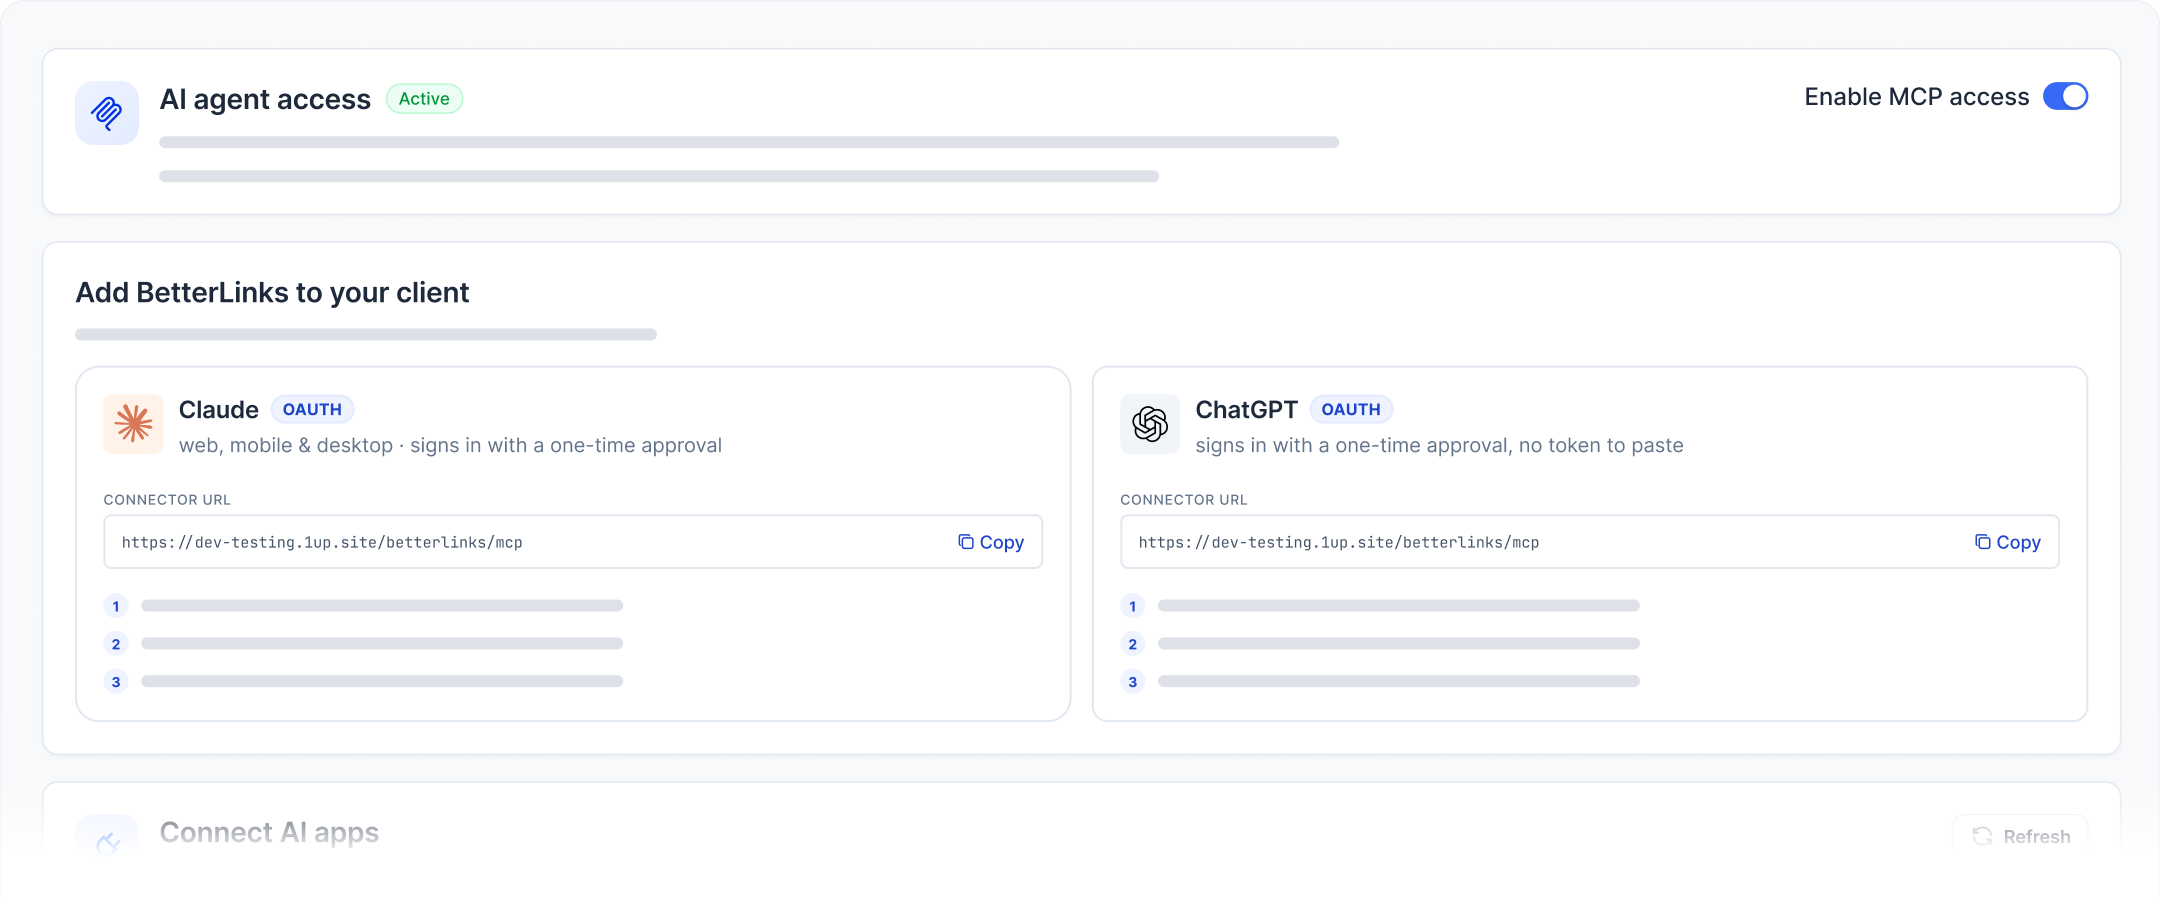
Task: Click the Connector URL label under Claude
Action: 167,500
